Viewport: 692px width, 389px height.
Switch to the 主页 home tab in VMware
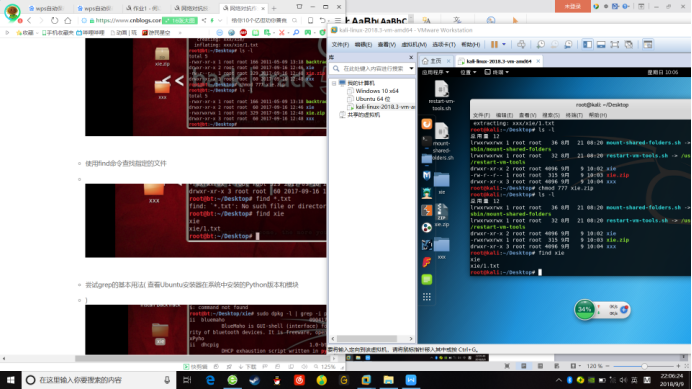click(x=436, y=61)
